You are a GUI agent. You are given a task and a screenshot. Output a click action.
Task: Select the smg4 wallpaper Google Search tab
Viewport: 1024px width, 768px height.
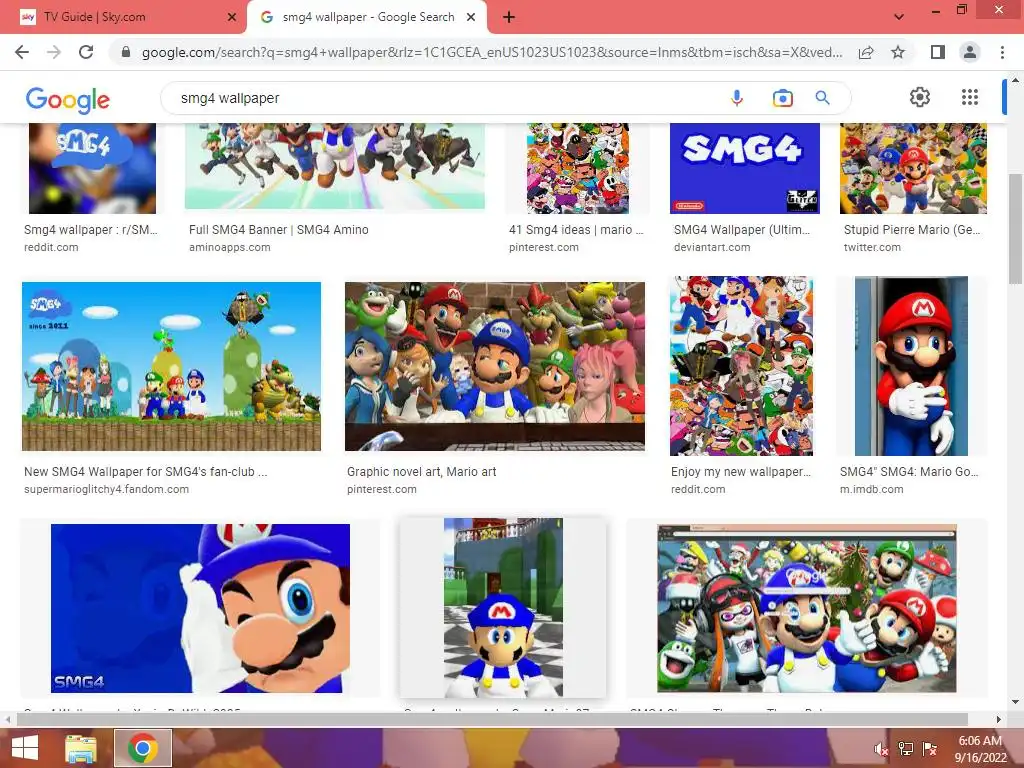pos(366,17)
